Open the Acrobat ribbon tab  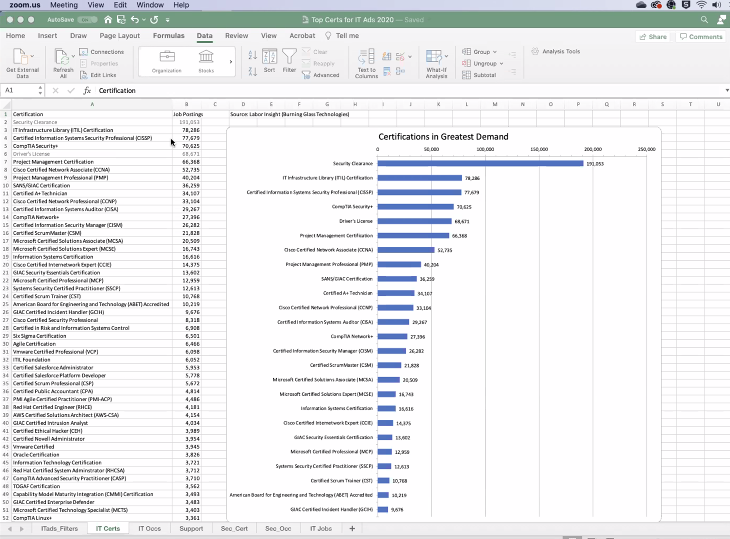tap(302, 35)
